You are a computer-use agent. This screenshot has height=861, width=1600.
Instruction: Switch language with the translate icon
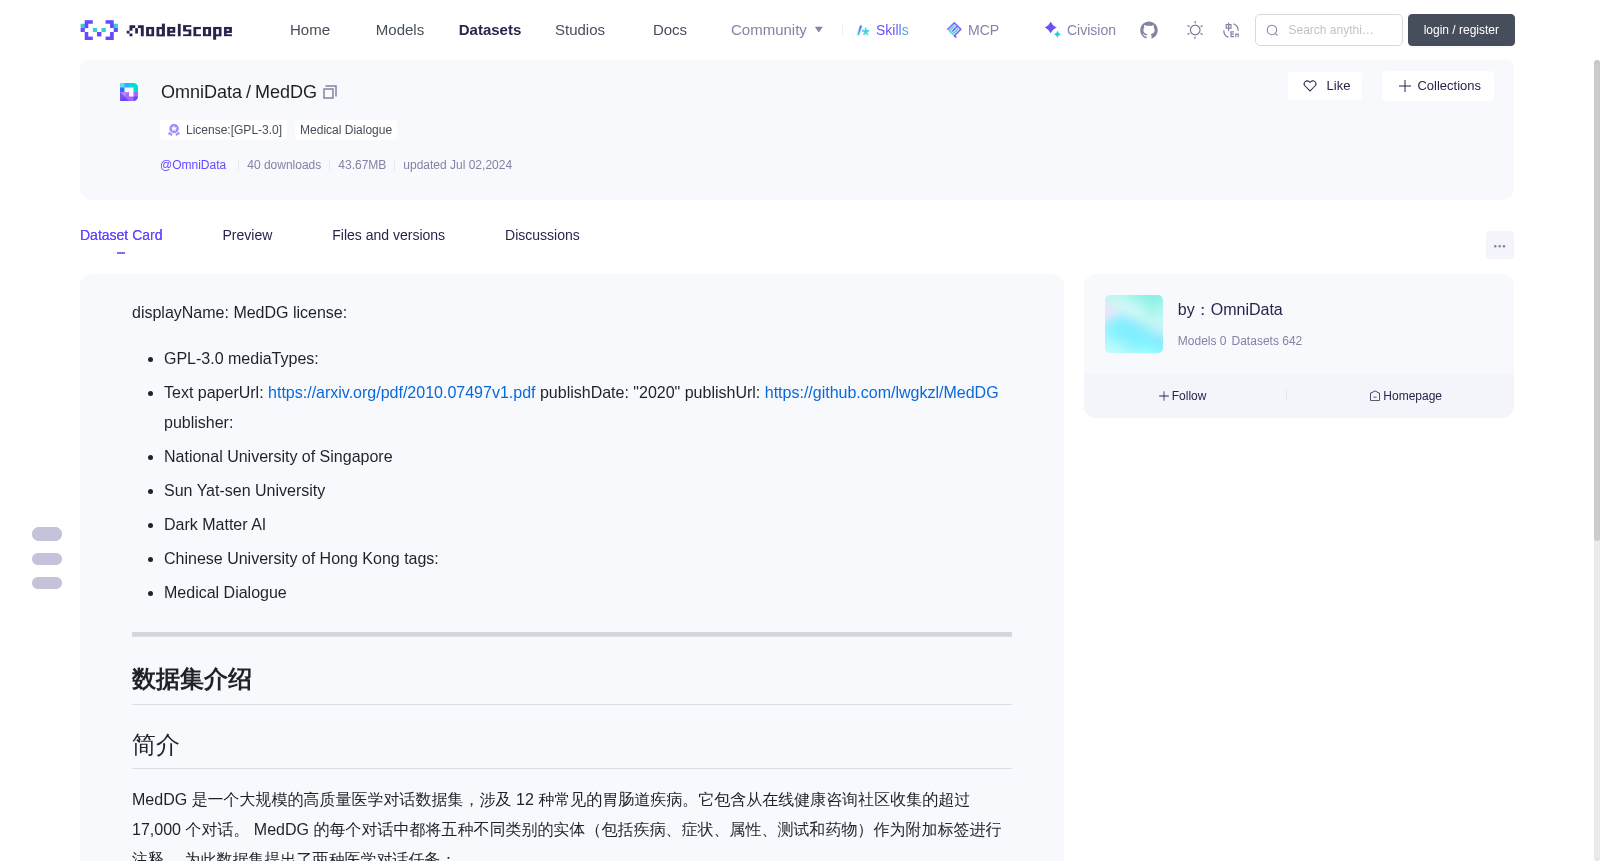click(1231, 30)
